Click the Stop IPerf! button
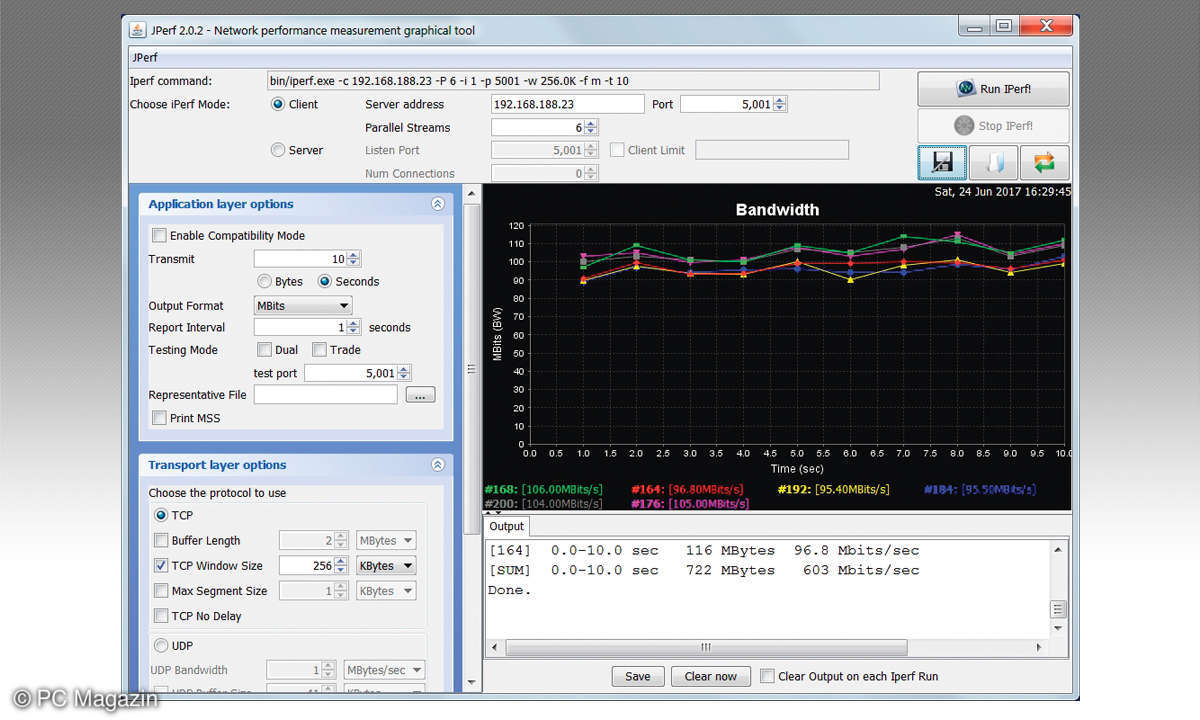Viewport: 1200px width, 720px height. click(993, 126)
